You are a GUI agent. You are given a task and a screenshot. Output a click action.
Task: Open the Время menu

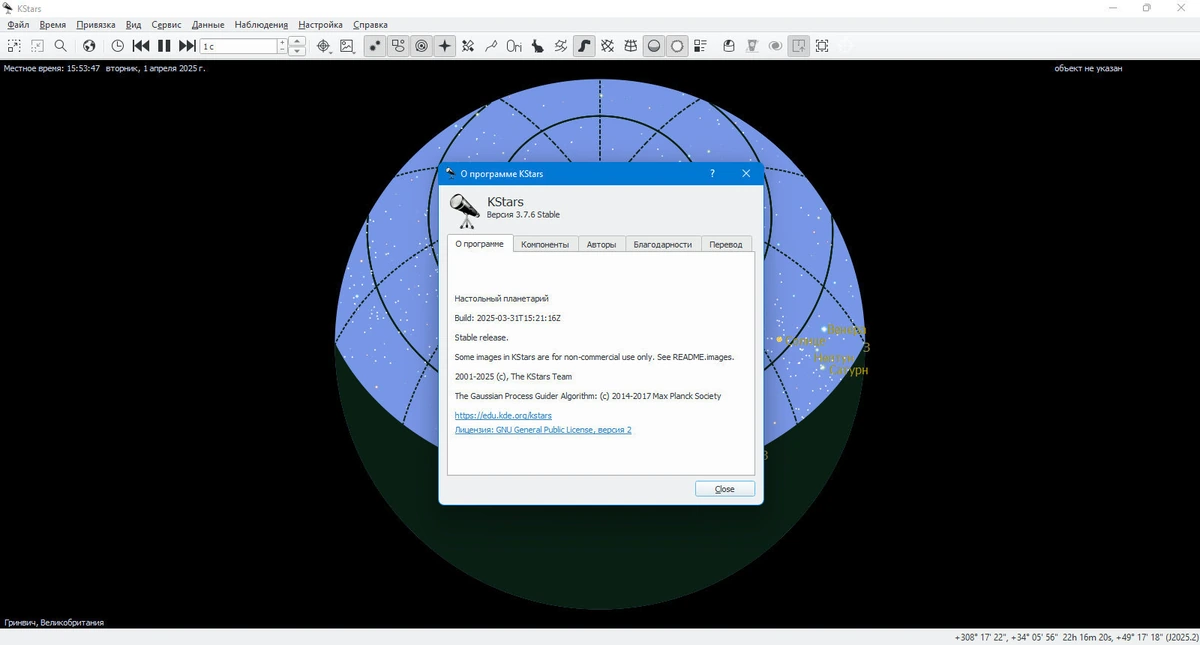(x=53, y=24)
